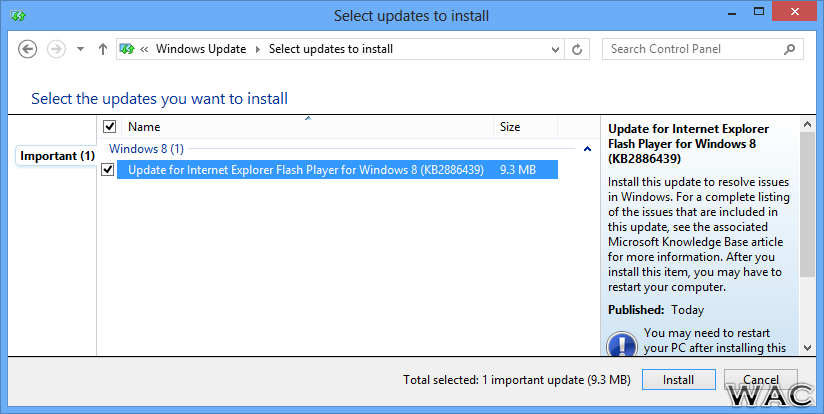This screenshot has height=414, width=824.
Task: Sort the list by Size column
Action: [x=526, y=127]
